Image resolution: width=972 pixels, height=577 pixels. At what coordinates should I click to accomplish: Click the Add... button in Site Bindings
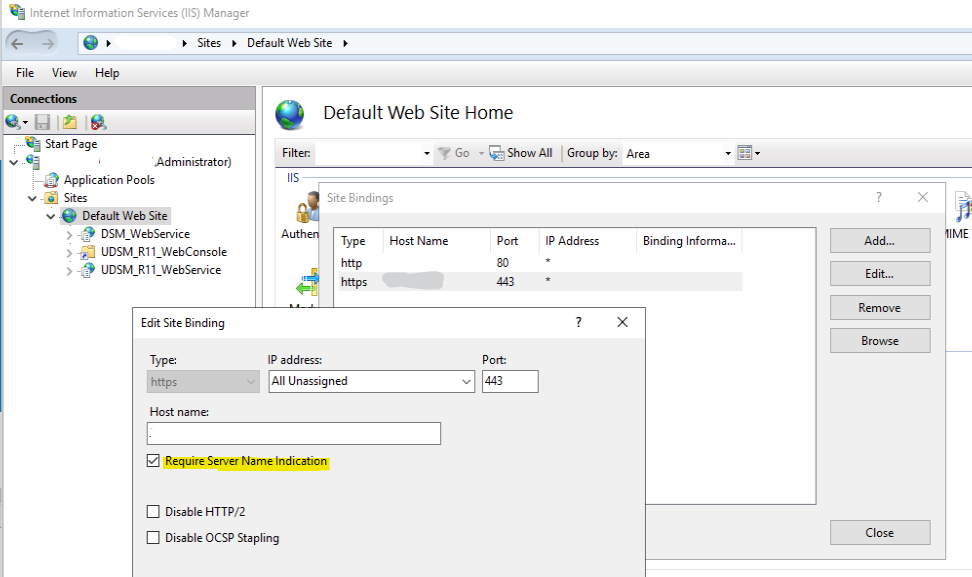(880, 240)
